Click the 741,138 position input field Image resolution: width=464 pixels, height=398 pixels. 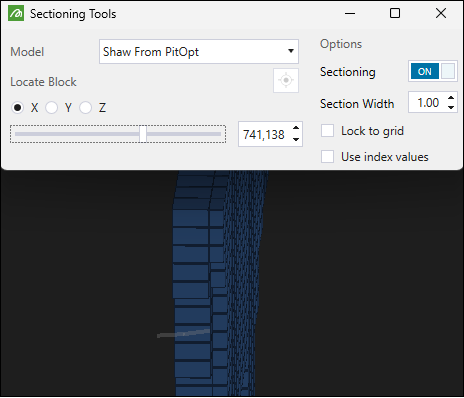point(264,134)
